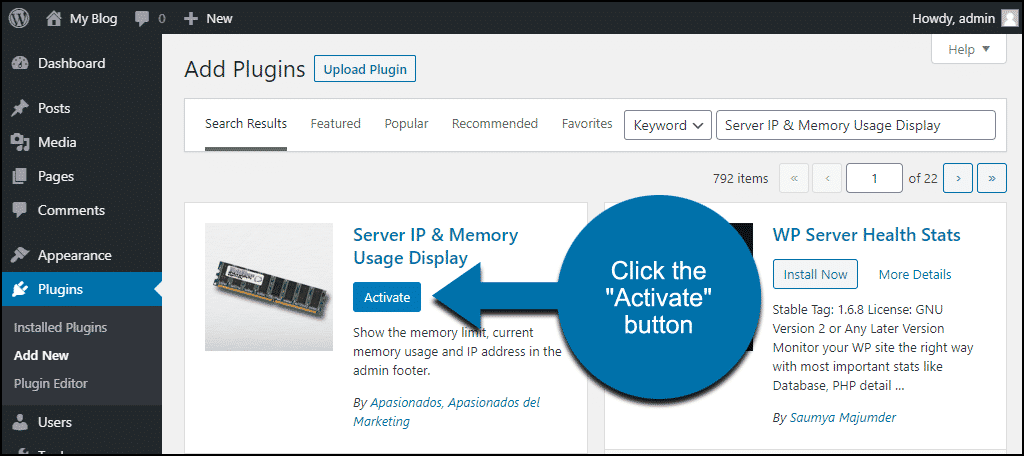Switch to the Popular tab

coord(406,123)
